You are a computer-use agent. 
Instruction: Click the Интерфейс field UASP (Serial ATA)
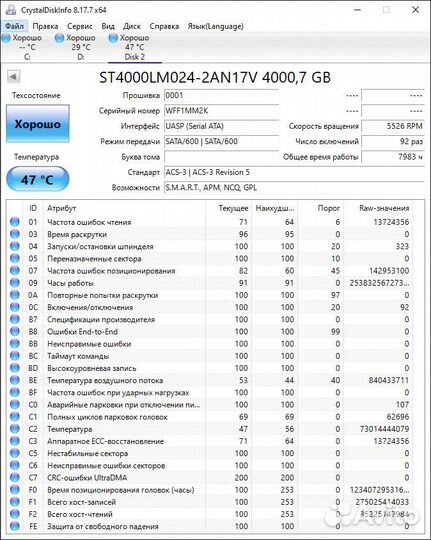pos(221,126)
